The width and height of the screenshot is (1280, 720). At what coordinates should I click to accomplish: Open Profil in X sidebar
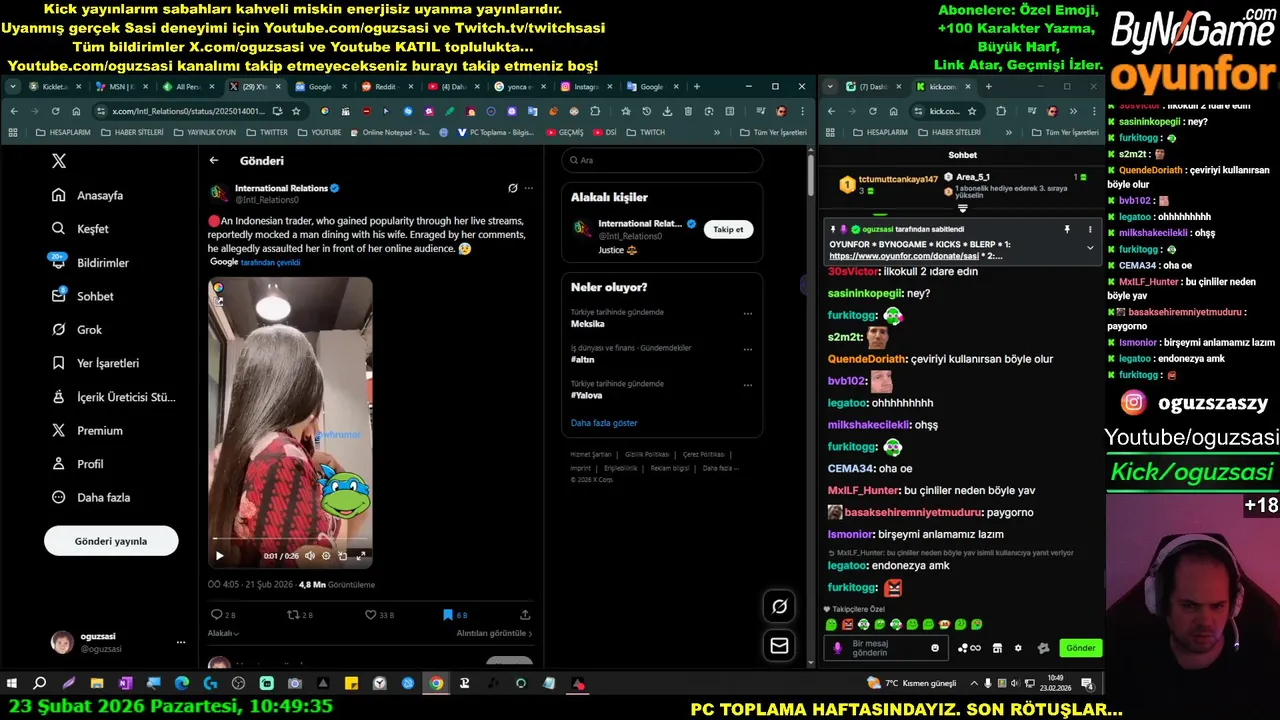coord(77,464)
